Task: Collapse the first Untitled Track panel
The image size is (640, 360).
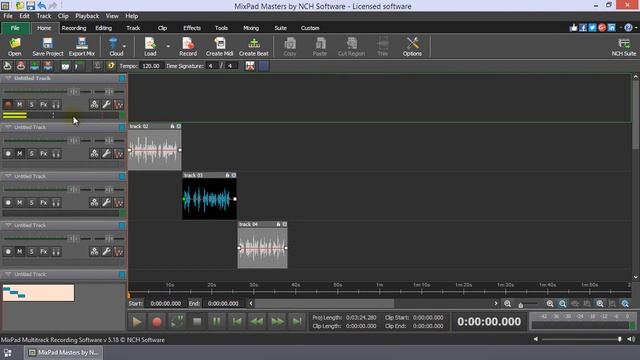Action: [x=8, y=78]
